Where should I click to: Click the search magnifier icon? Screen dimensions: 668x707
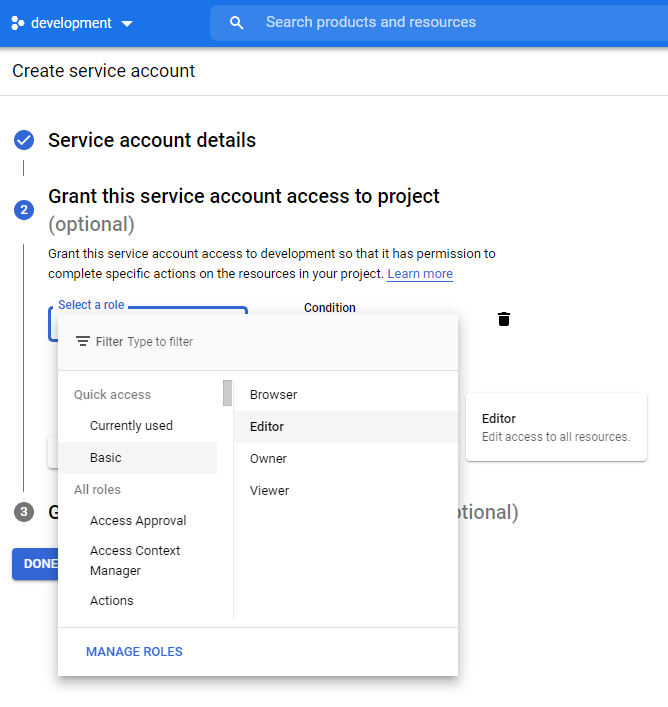pyautogui.click(x=236, y=23)
